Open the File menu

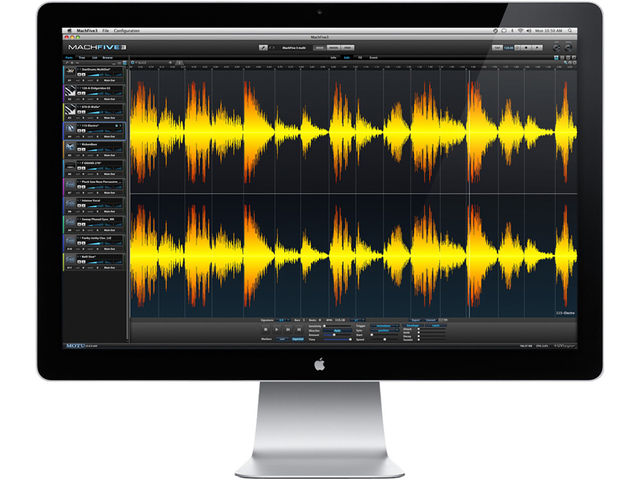[x=105, y=31]
